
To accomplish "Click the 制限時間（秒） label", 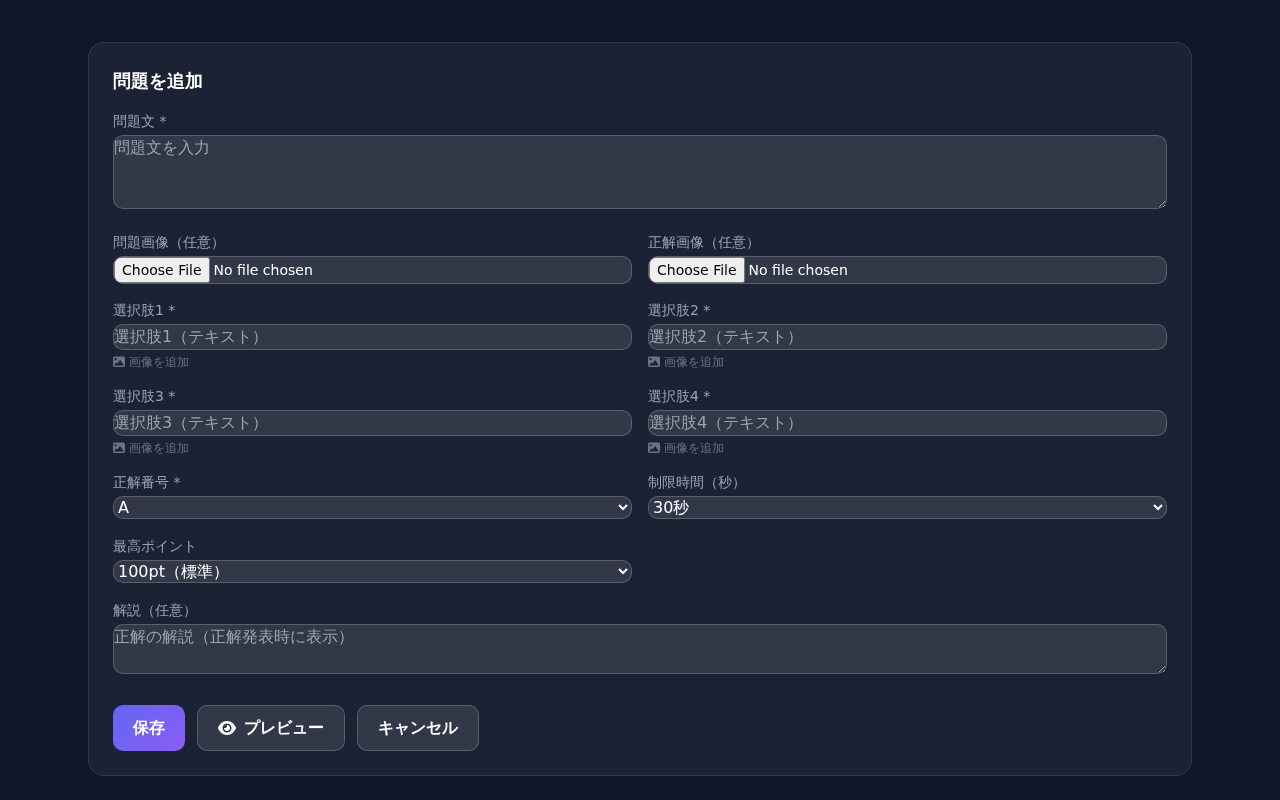I will (x=697, y=482).
